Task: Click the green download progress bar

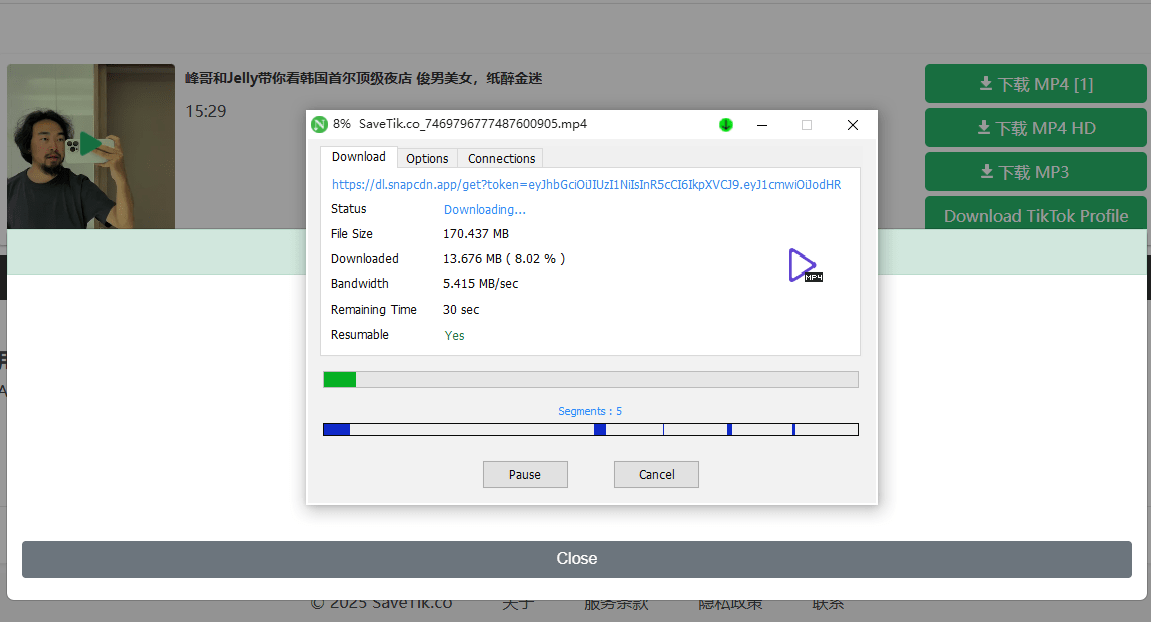Action: tap(339, 379)
